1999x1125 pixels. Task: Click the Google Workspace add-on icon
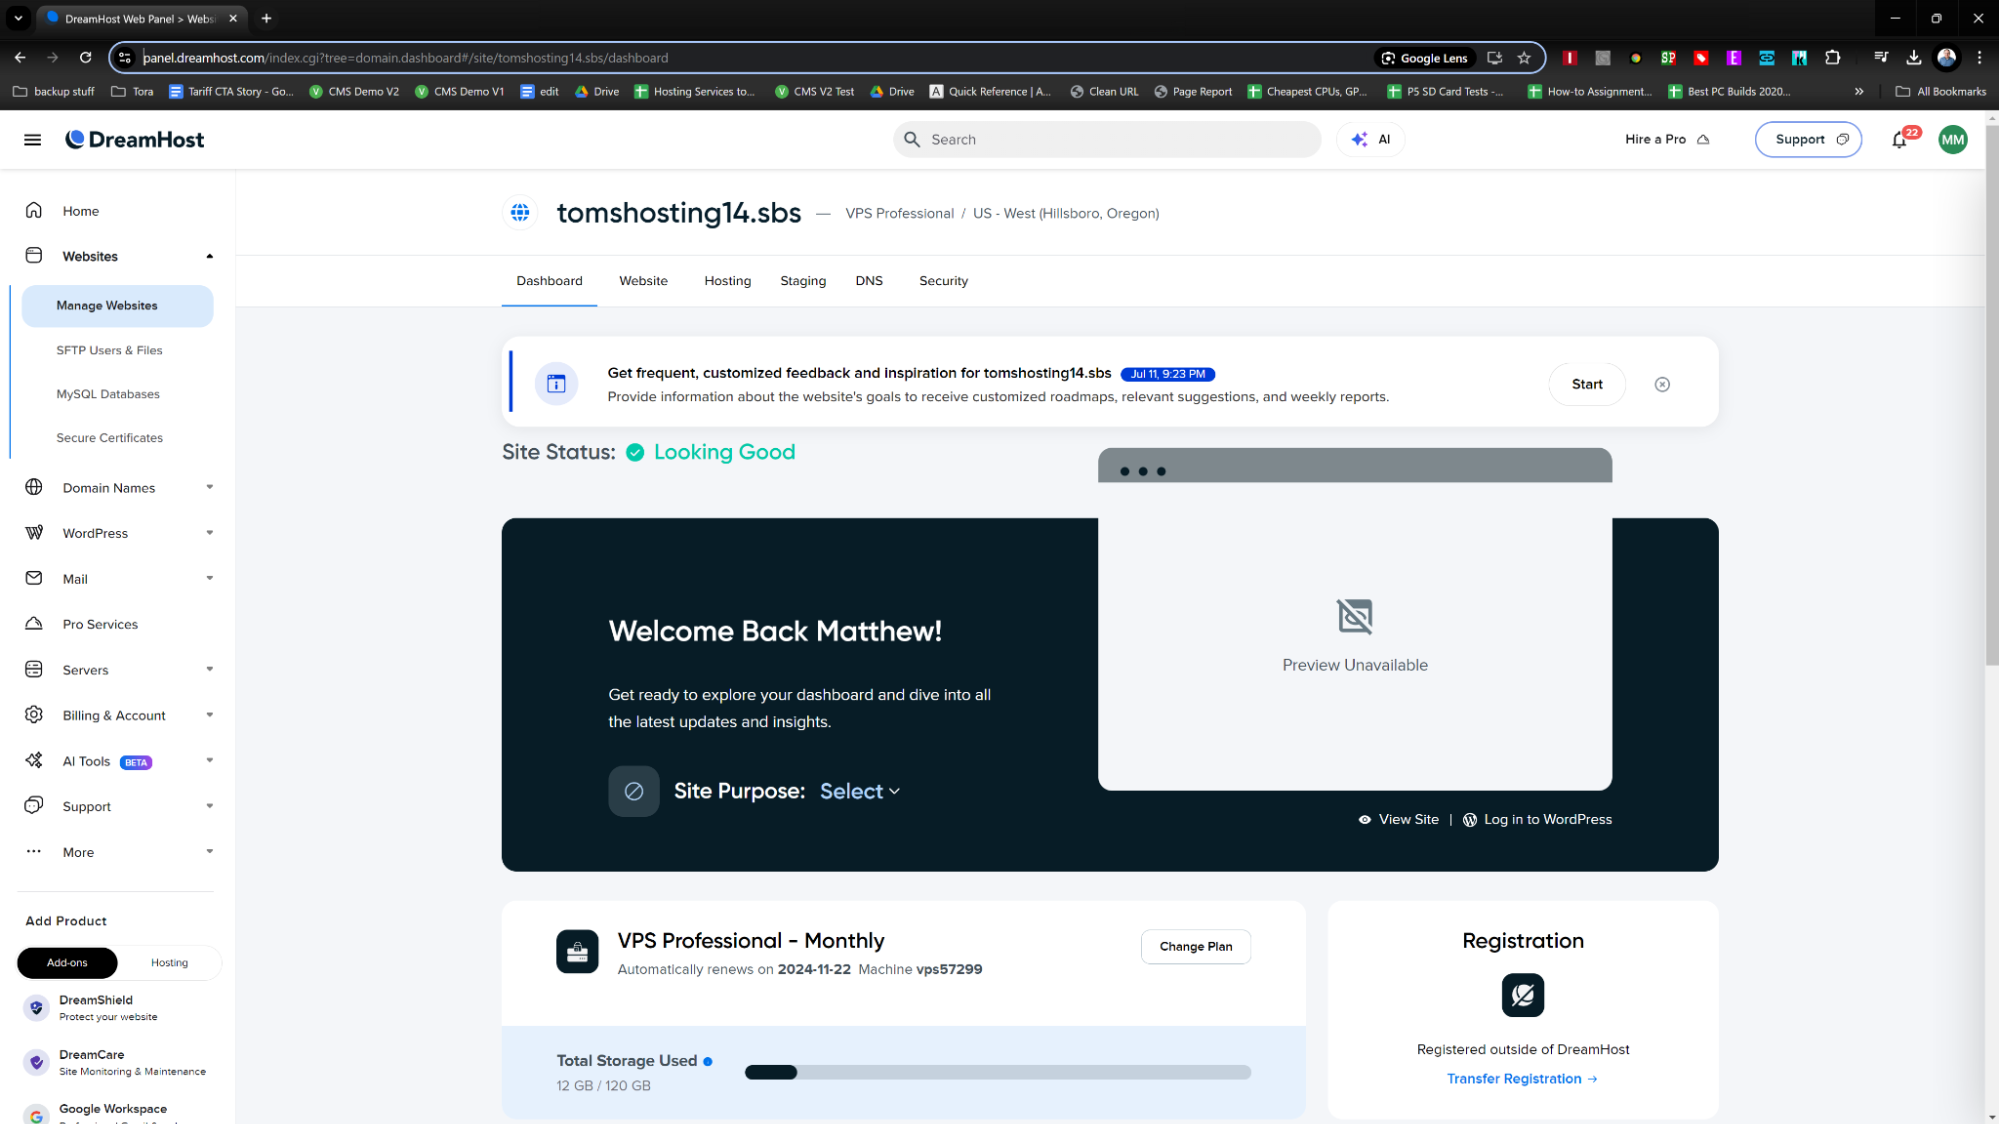click(x=37, y=1116)
